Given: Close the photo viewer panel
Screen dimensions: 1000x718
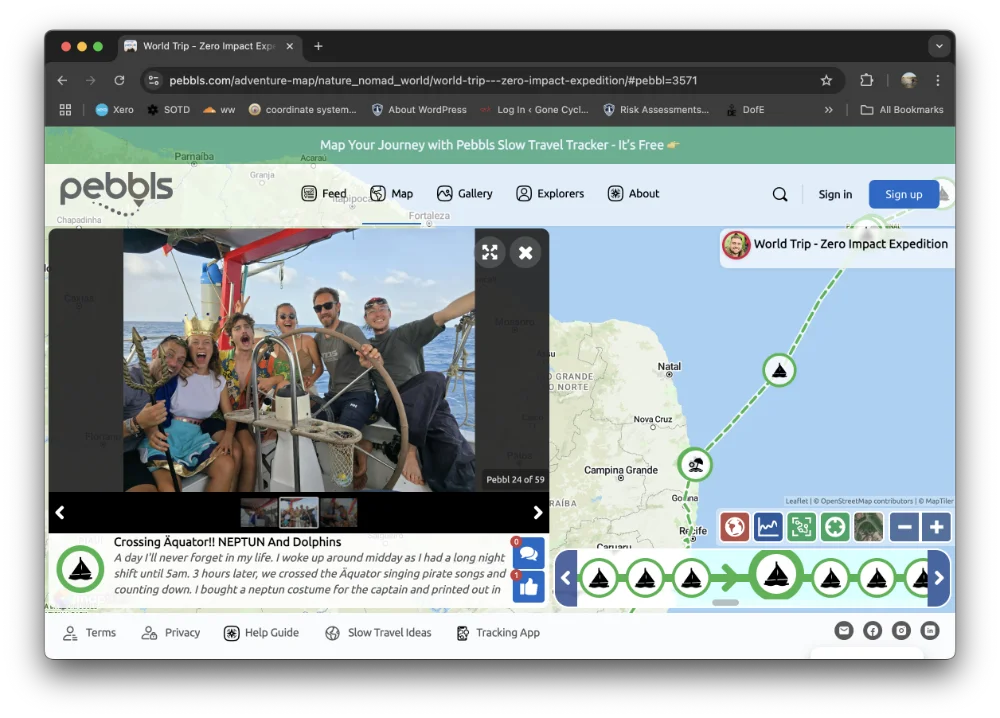Looking at the screenshot, I should pyautogui.click(x=525, y=252).
